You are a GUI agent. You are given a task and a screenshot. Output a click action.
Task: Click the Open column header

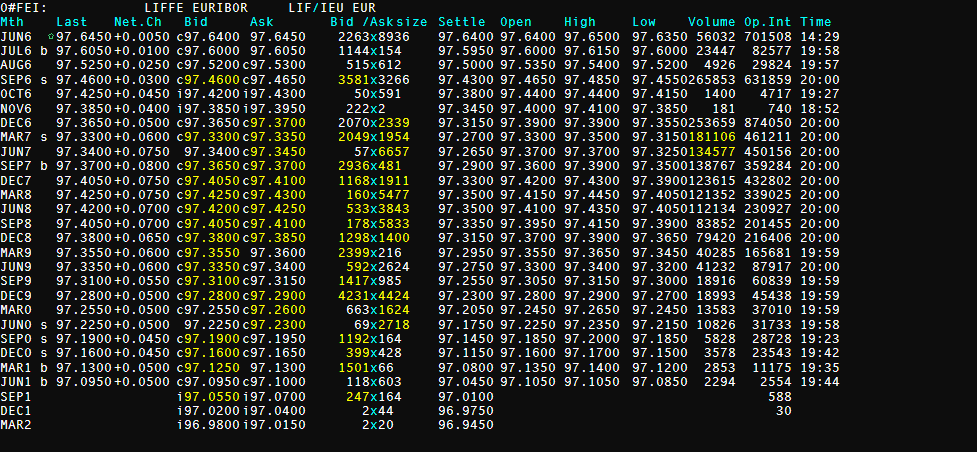click(x=515, y=22)
